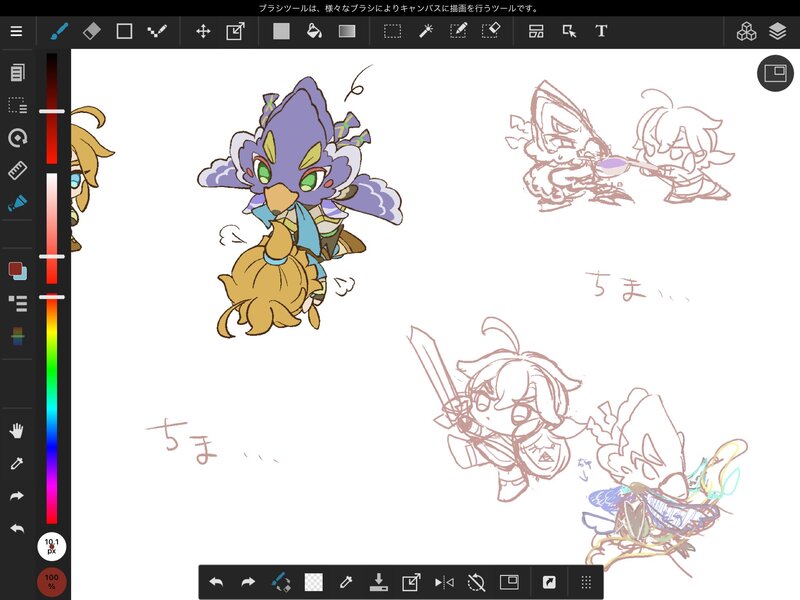
Task: Click the redo arrow in left sidebar
Action: tap(16, 495)
